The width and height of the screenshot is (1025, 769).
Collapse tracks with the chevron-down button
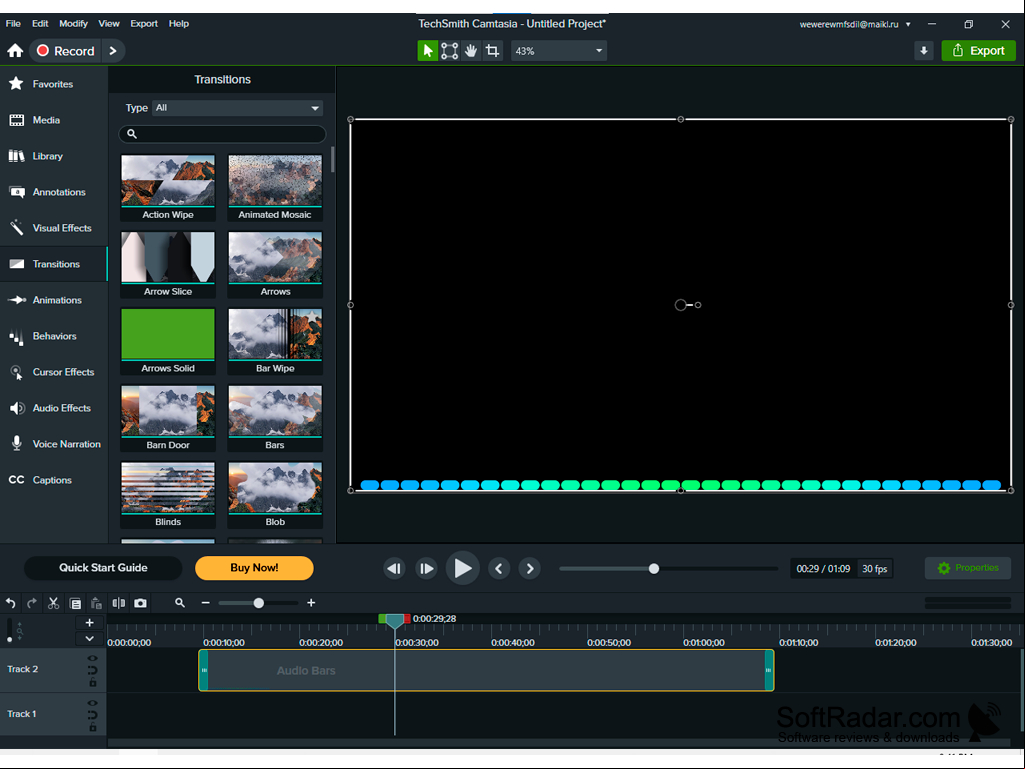(x=90, y=639)
